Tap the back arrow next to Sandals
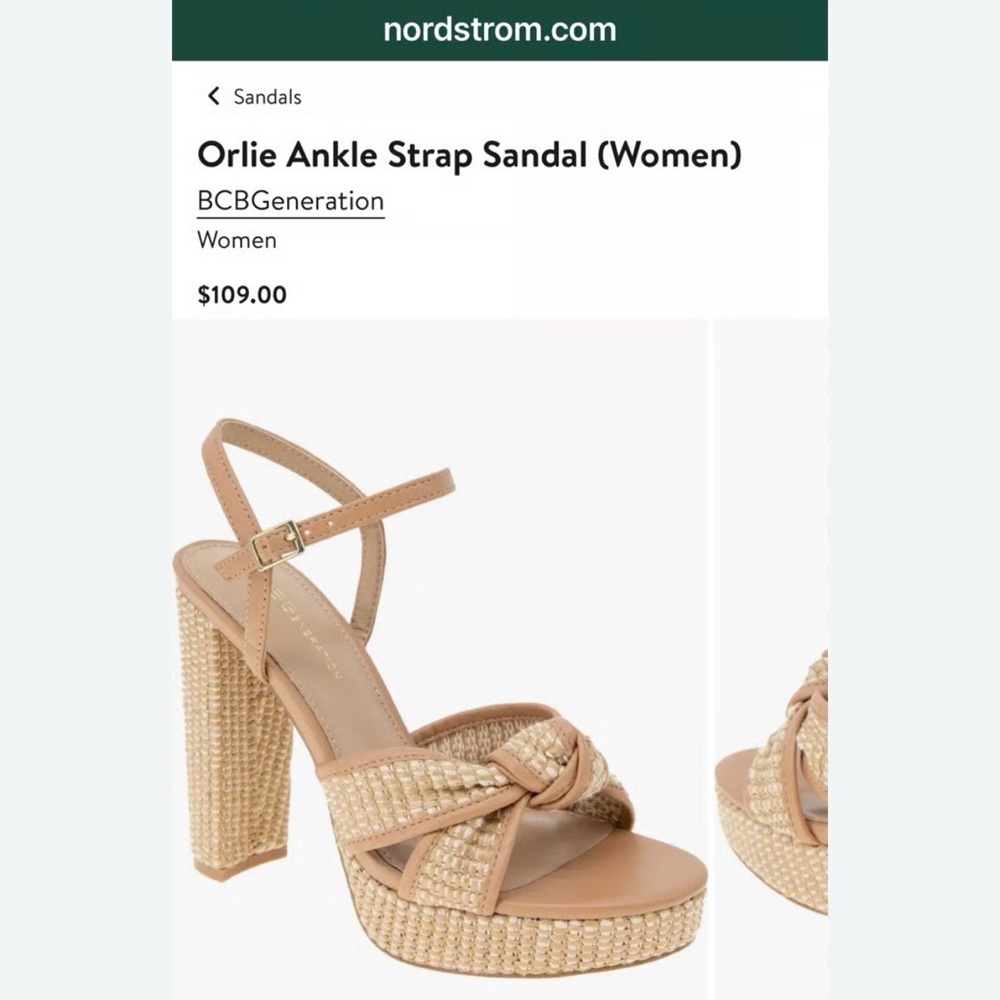1000x1000 pixels. coord(213,96)
